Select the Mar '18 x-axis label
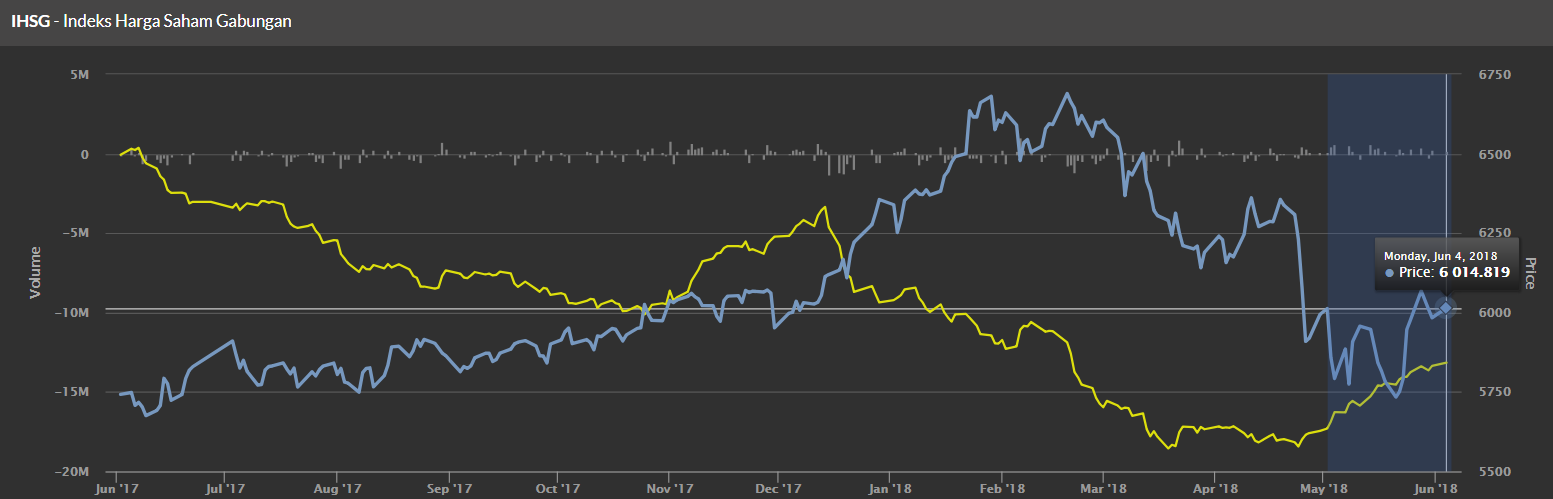The width and height of the screenshot is (1553, 499). [x=1102, y=489]
